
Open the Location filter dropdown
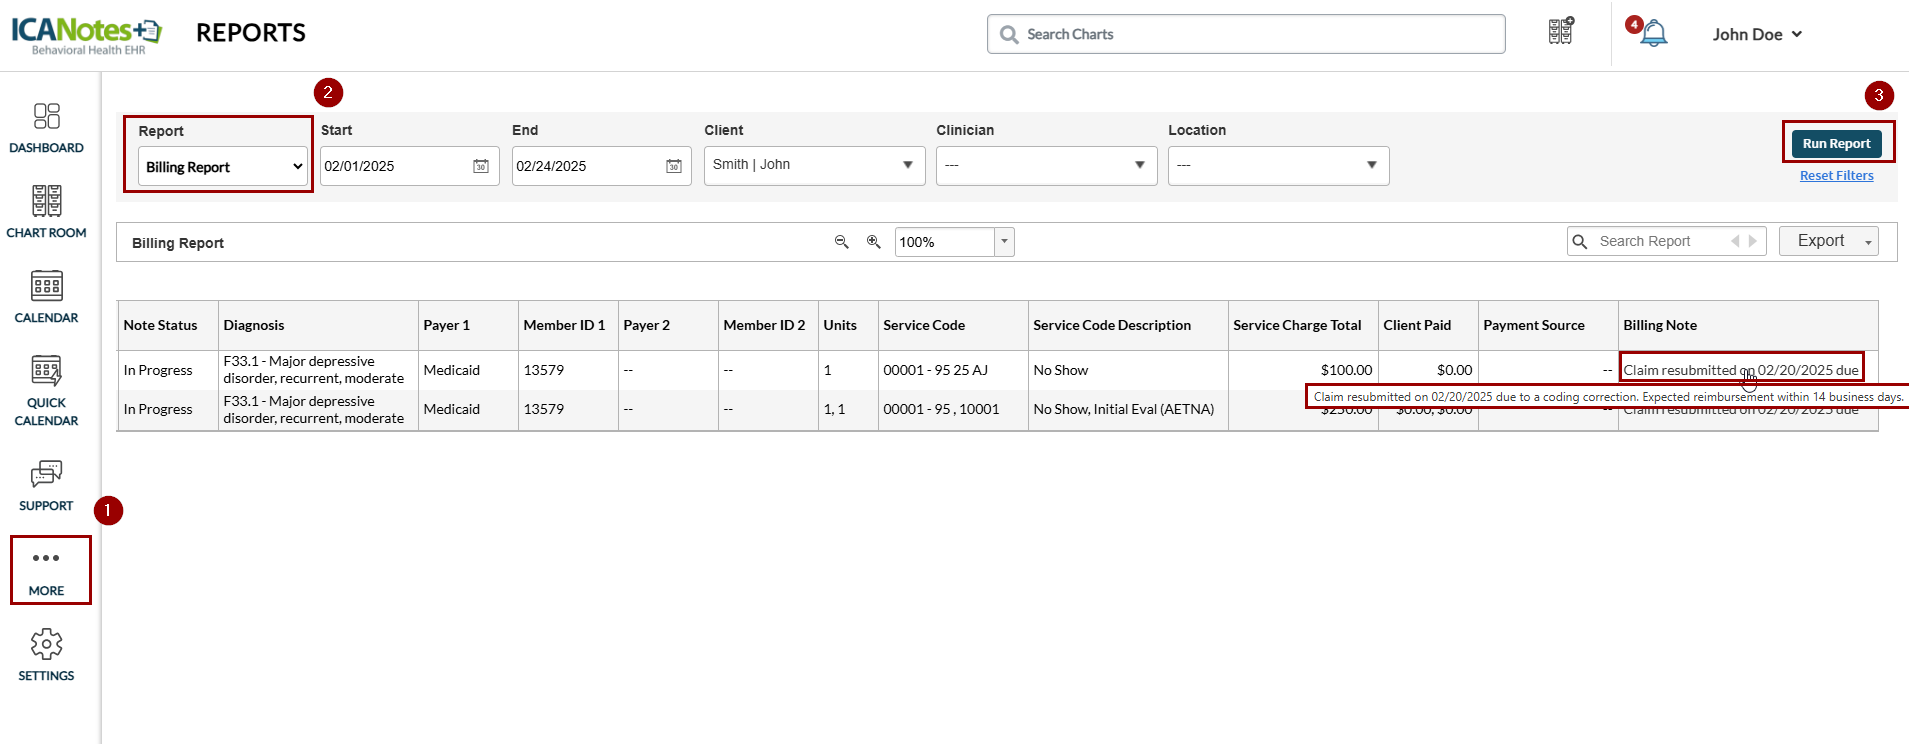point(1278,165)
